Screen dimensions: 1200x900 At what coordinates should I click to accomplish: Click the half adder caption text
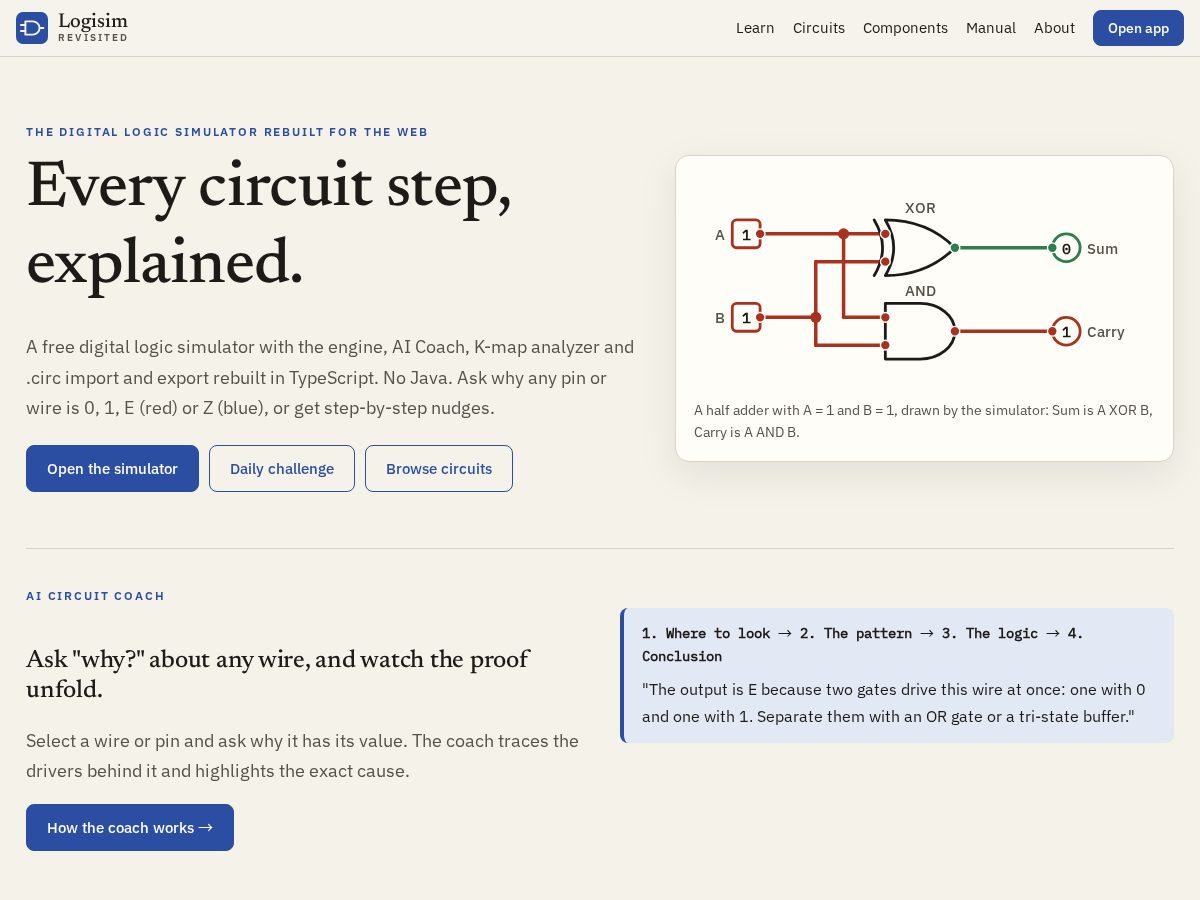pyautogui.click(x=923, y=421)
